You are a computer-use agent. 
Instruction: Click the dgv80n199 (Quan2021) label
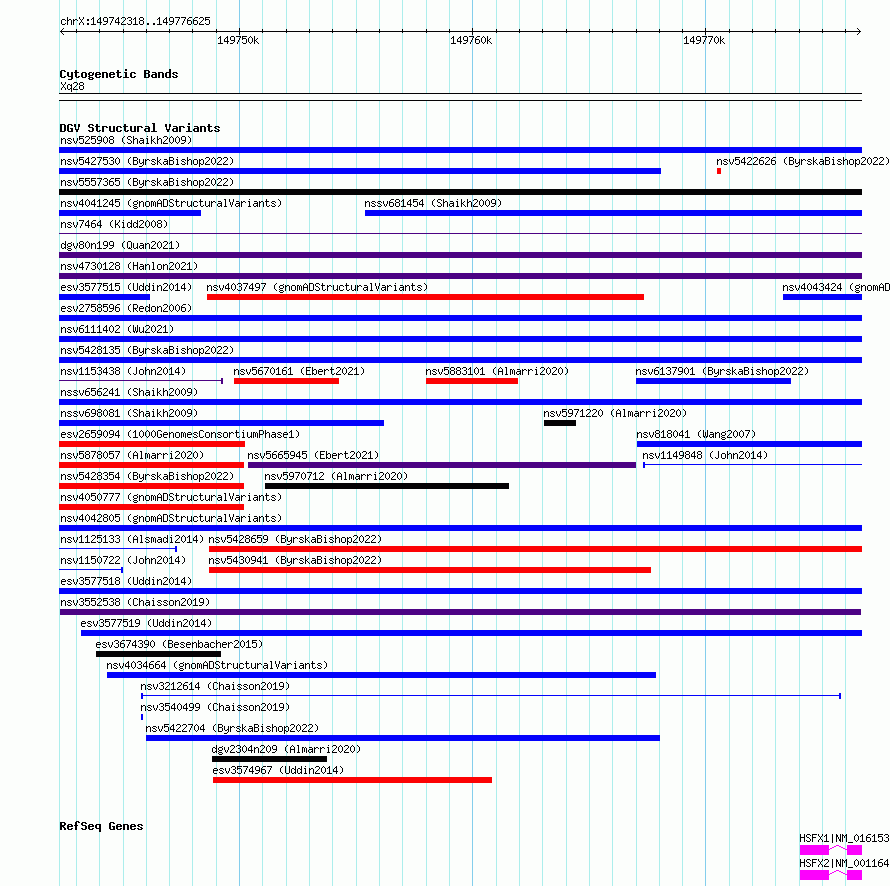(120, 245)
